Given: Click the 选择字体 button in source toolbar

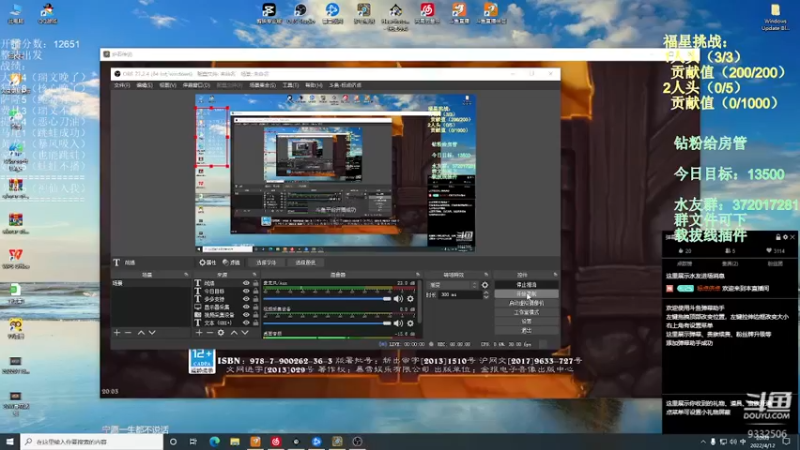Looking at the screenshot, I should pyautogui.click(x=266, y=262).
